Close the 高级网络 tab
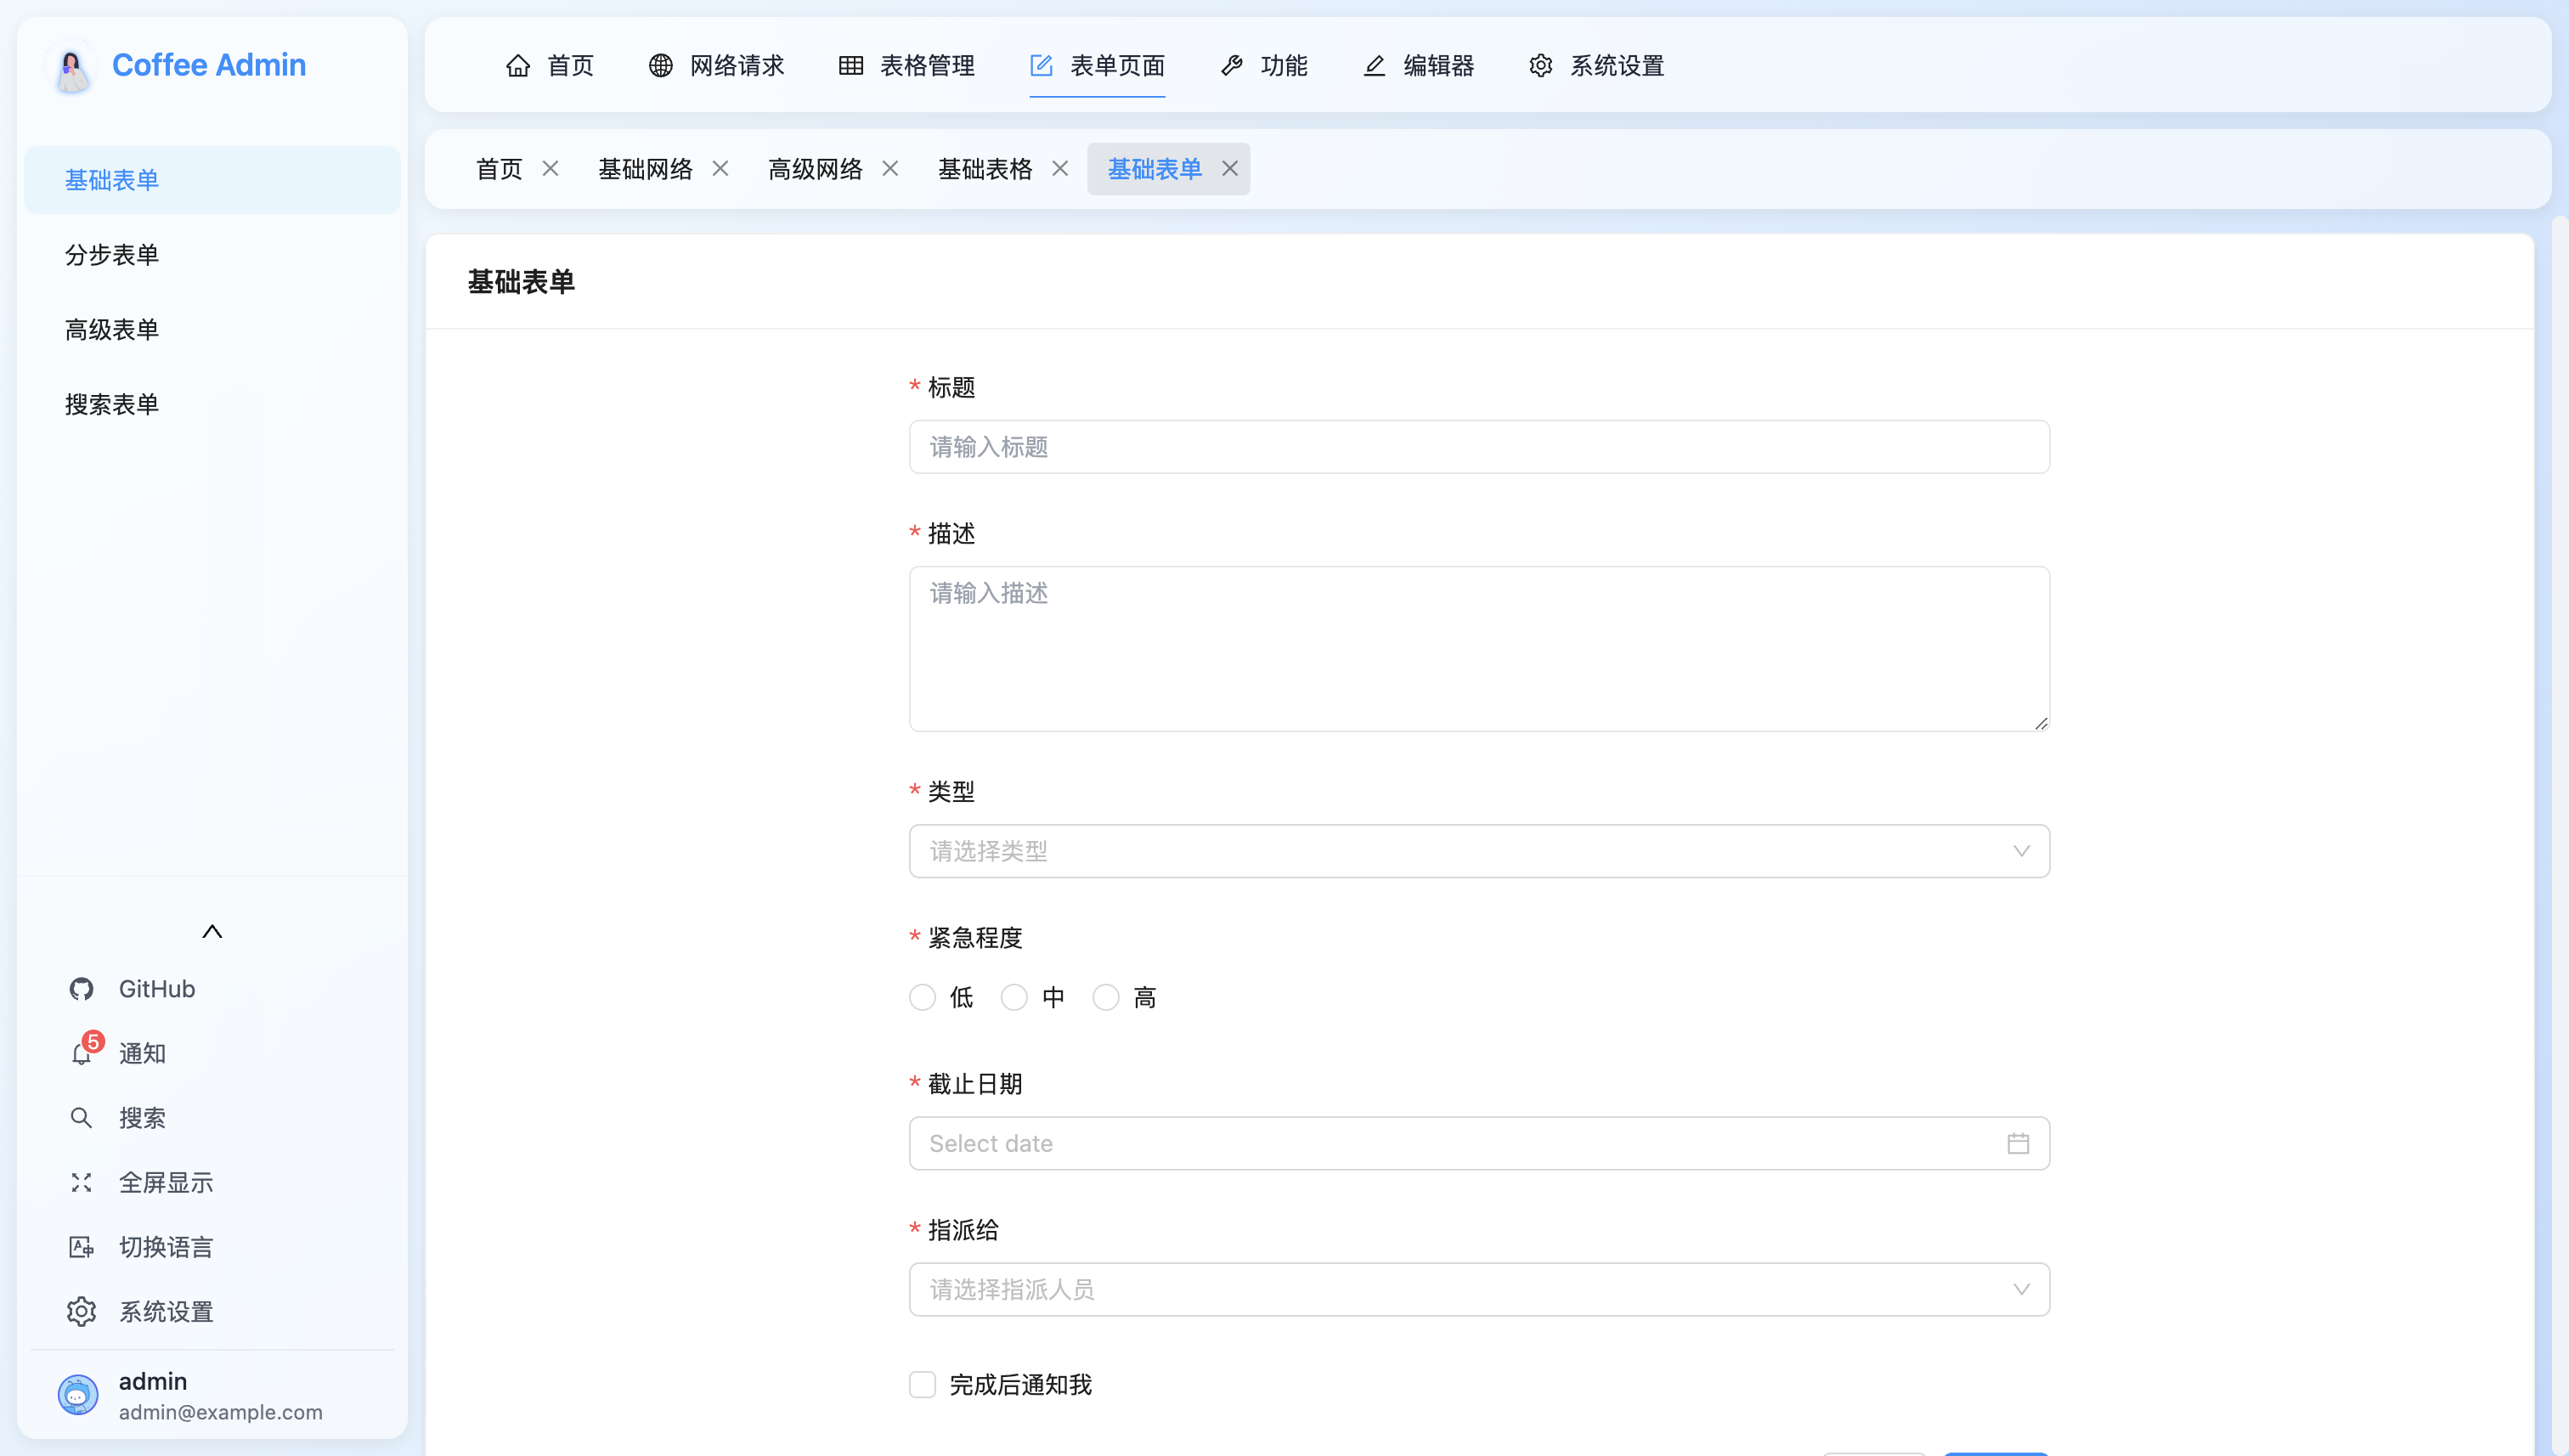Viewport: 2569px width, 1456px height. pyautogui.click(x=890, y=169)
